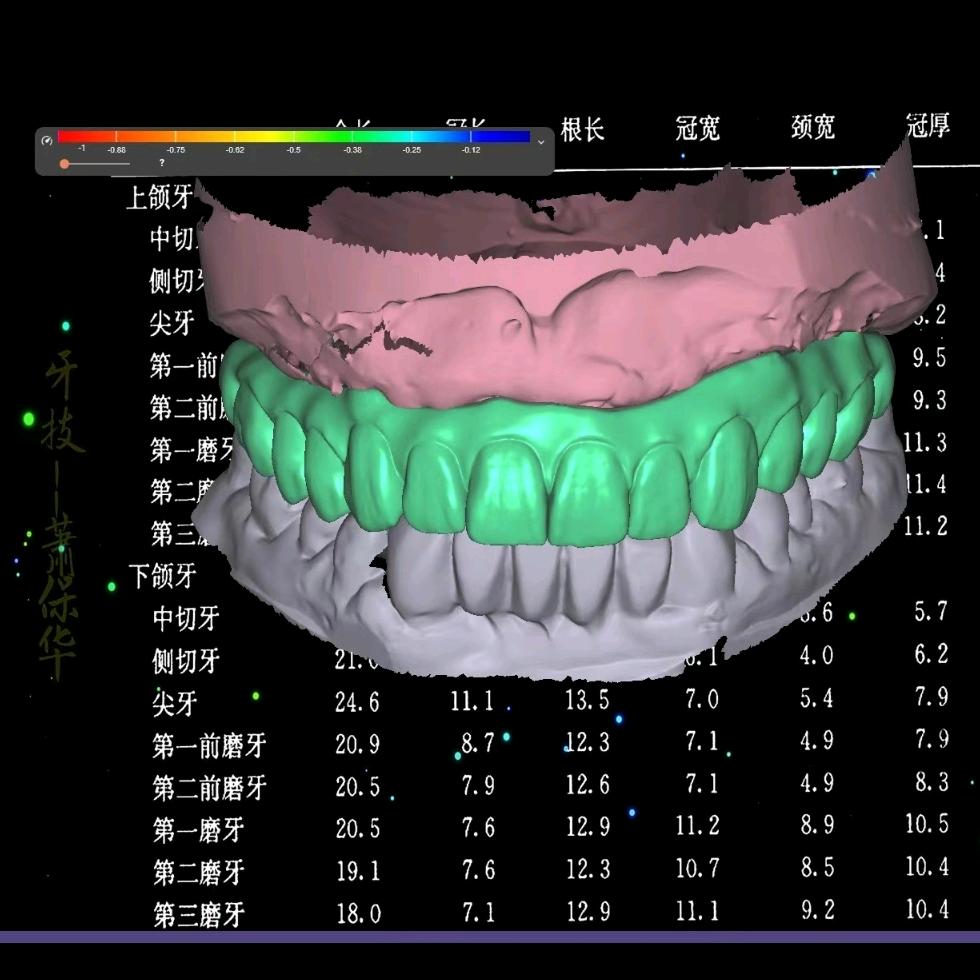
Task: Click the value 8.5
Action: (x=818, y=868)
